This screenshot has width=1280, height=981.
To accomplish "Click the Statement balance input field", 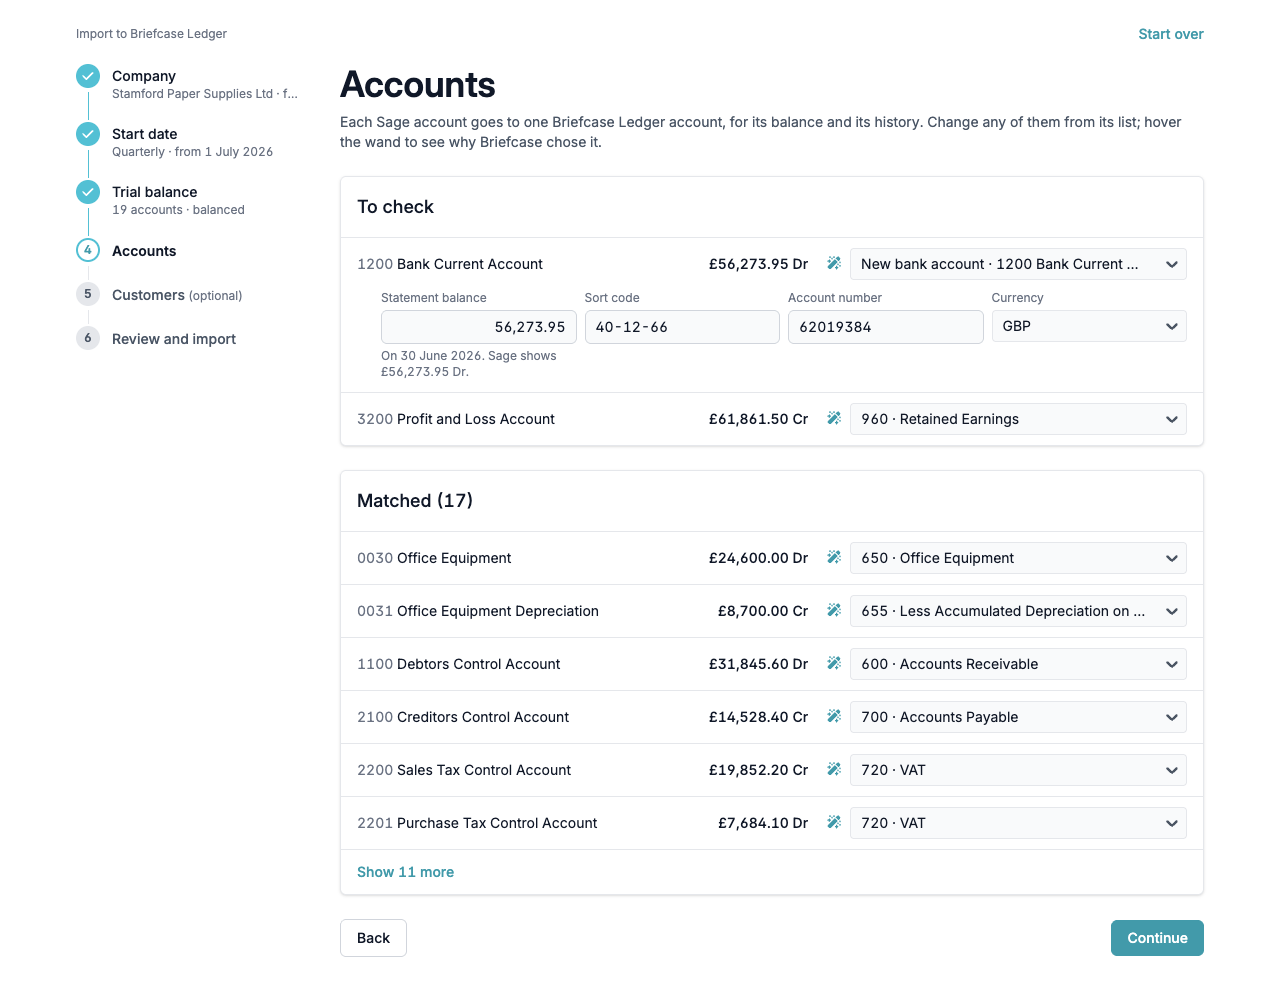I will (479, 327).
